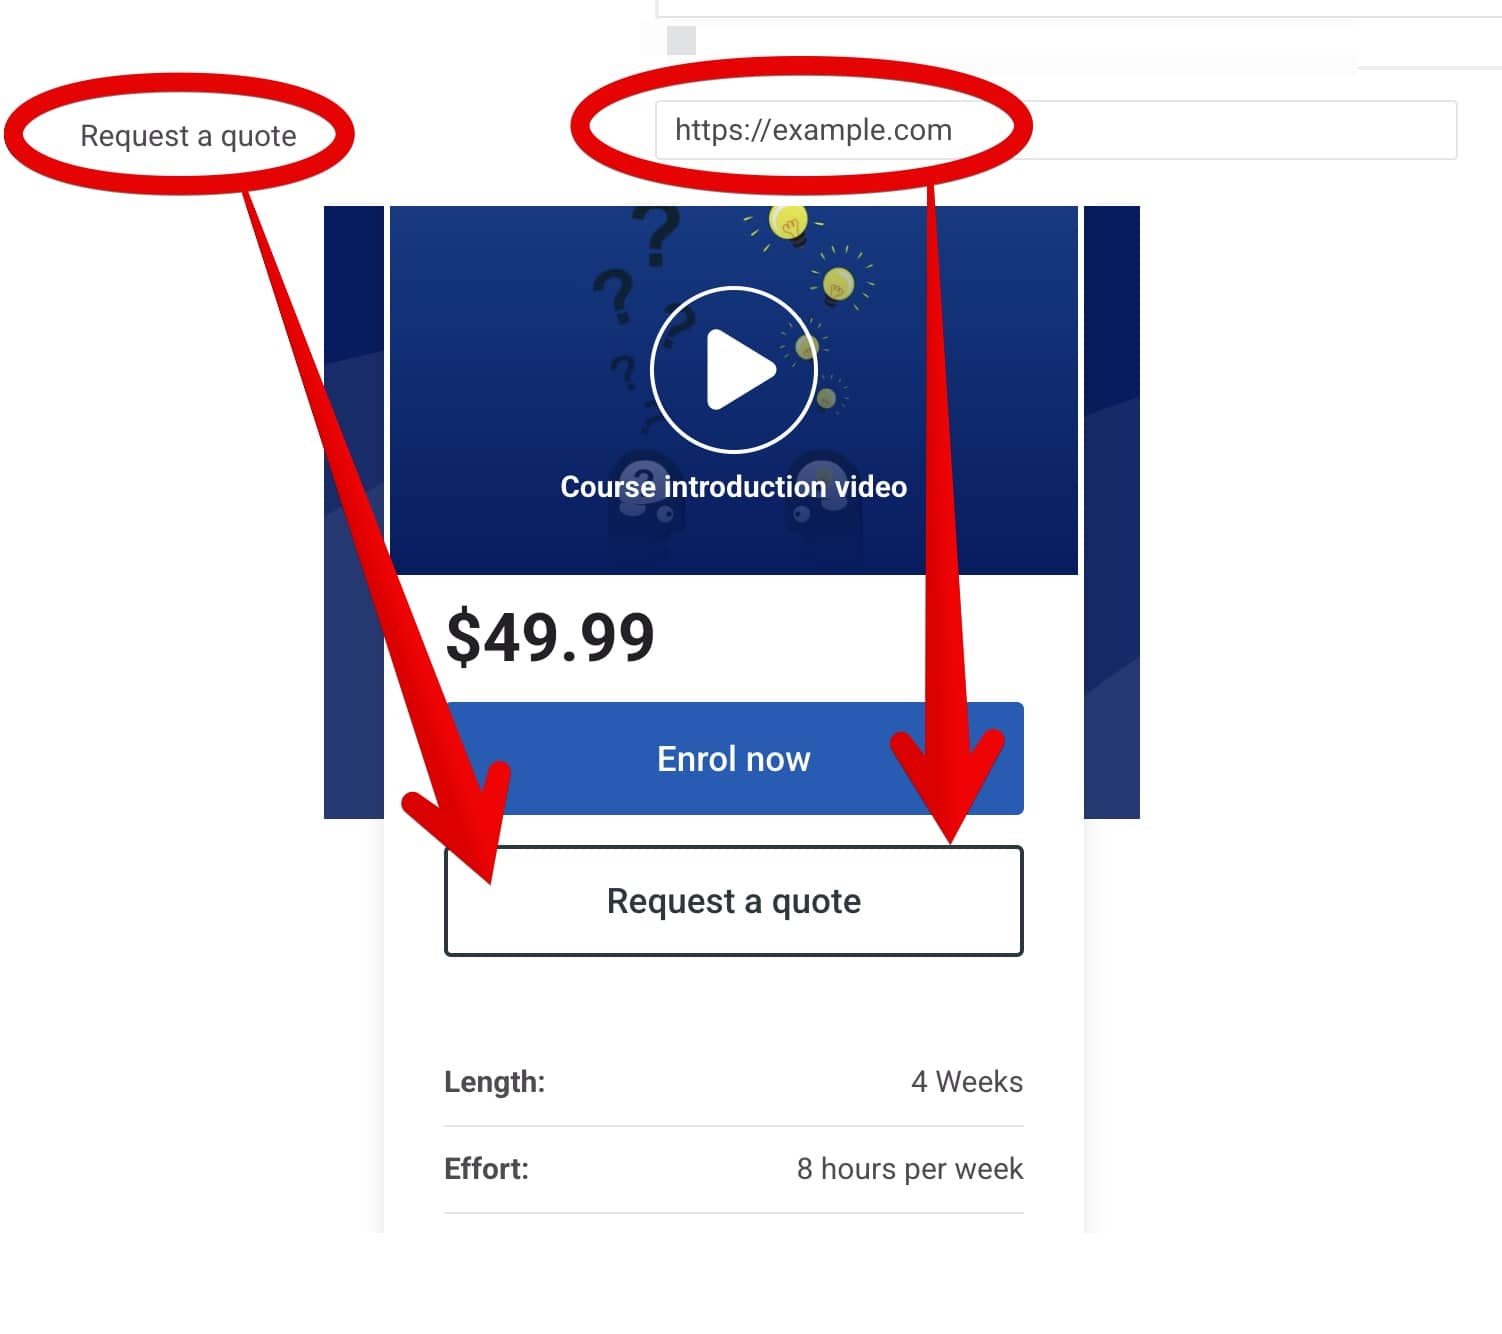Select the Length: label
The image size is (1502, 1334).
pos(495,1082)
